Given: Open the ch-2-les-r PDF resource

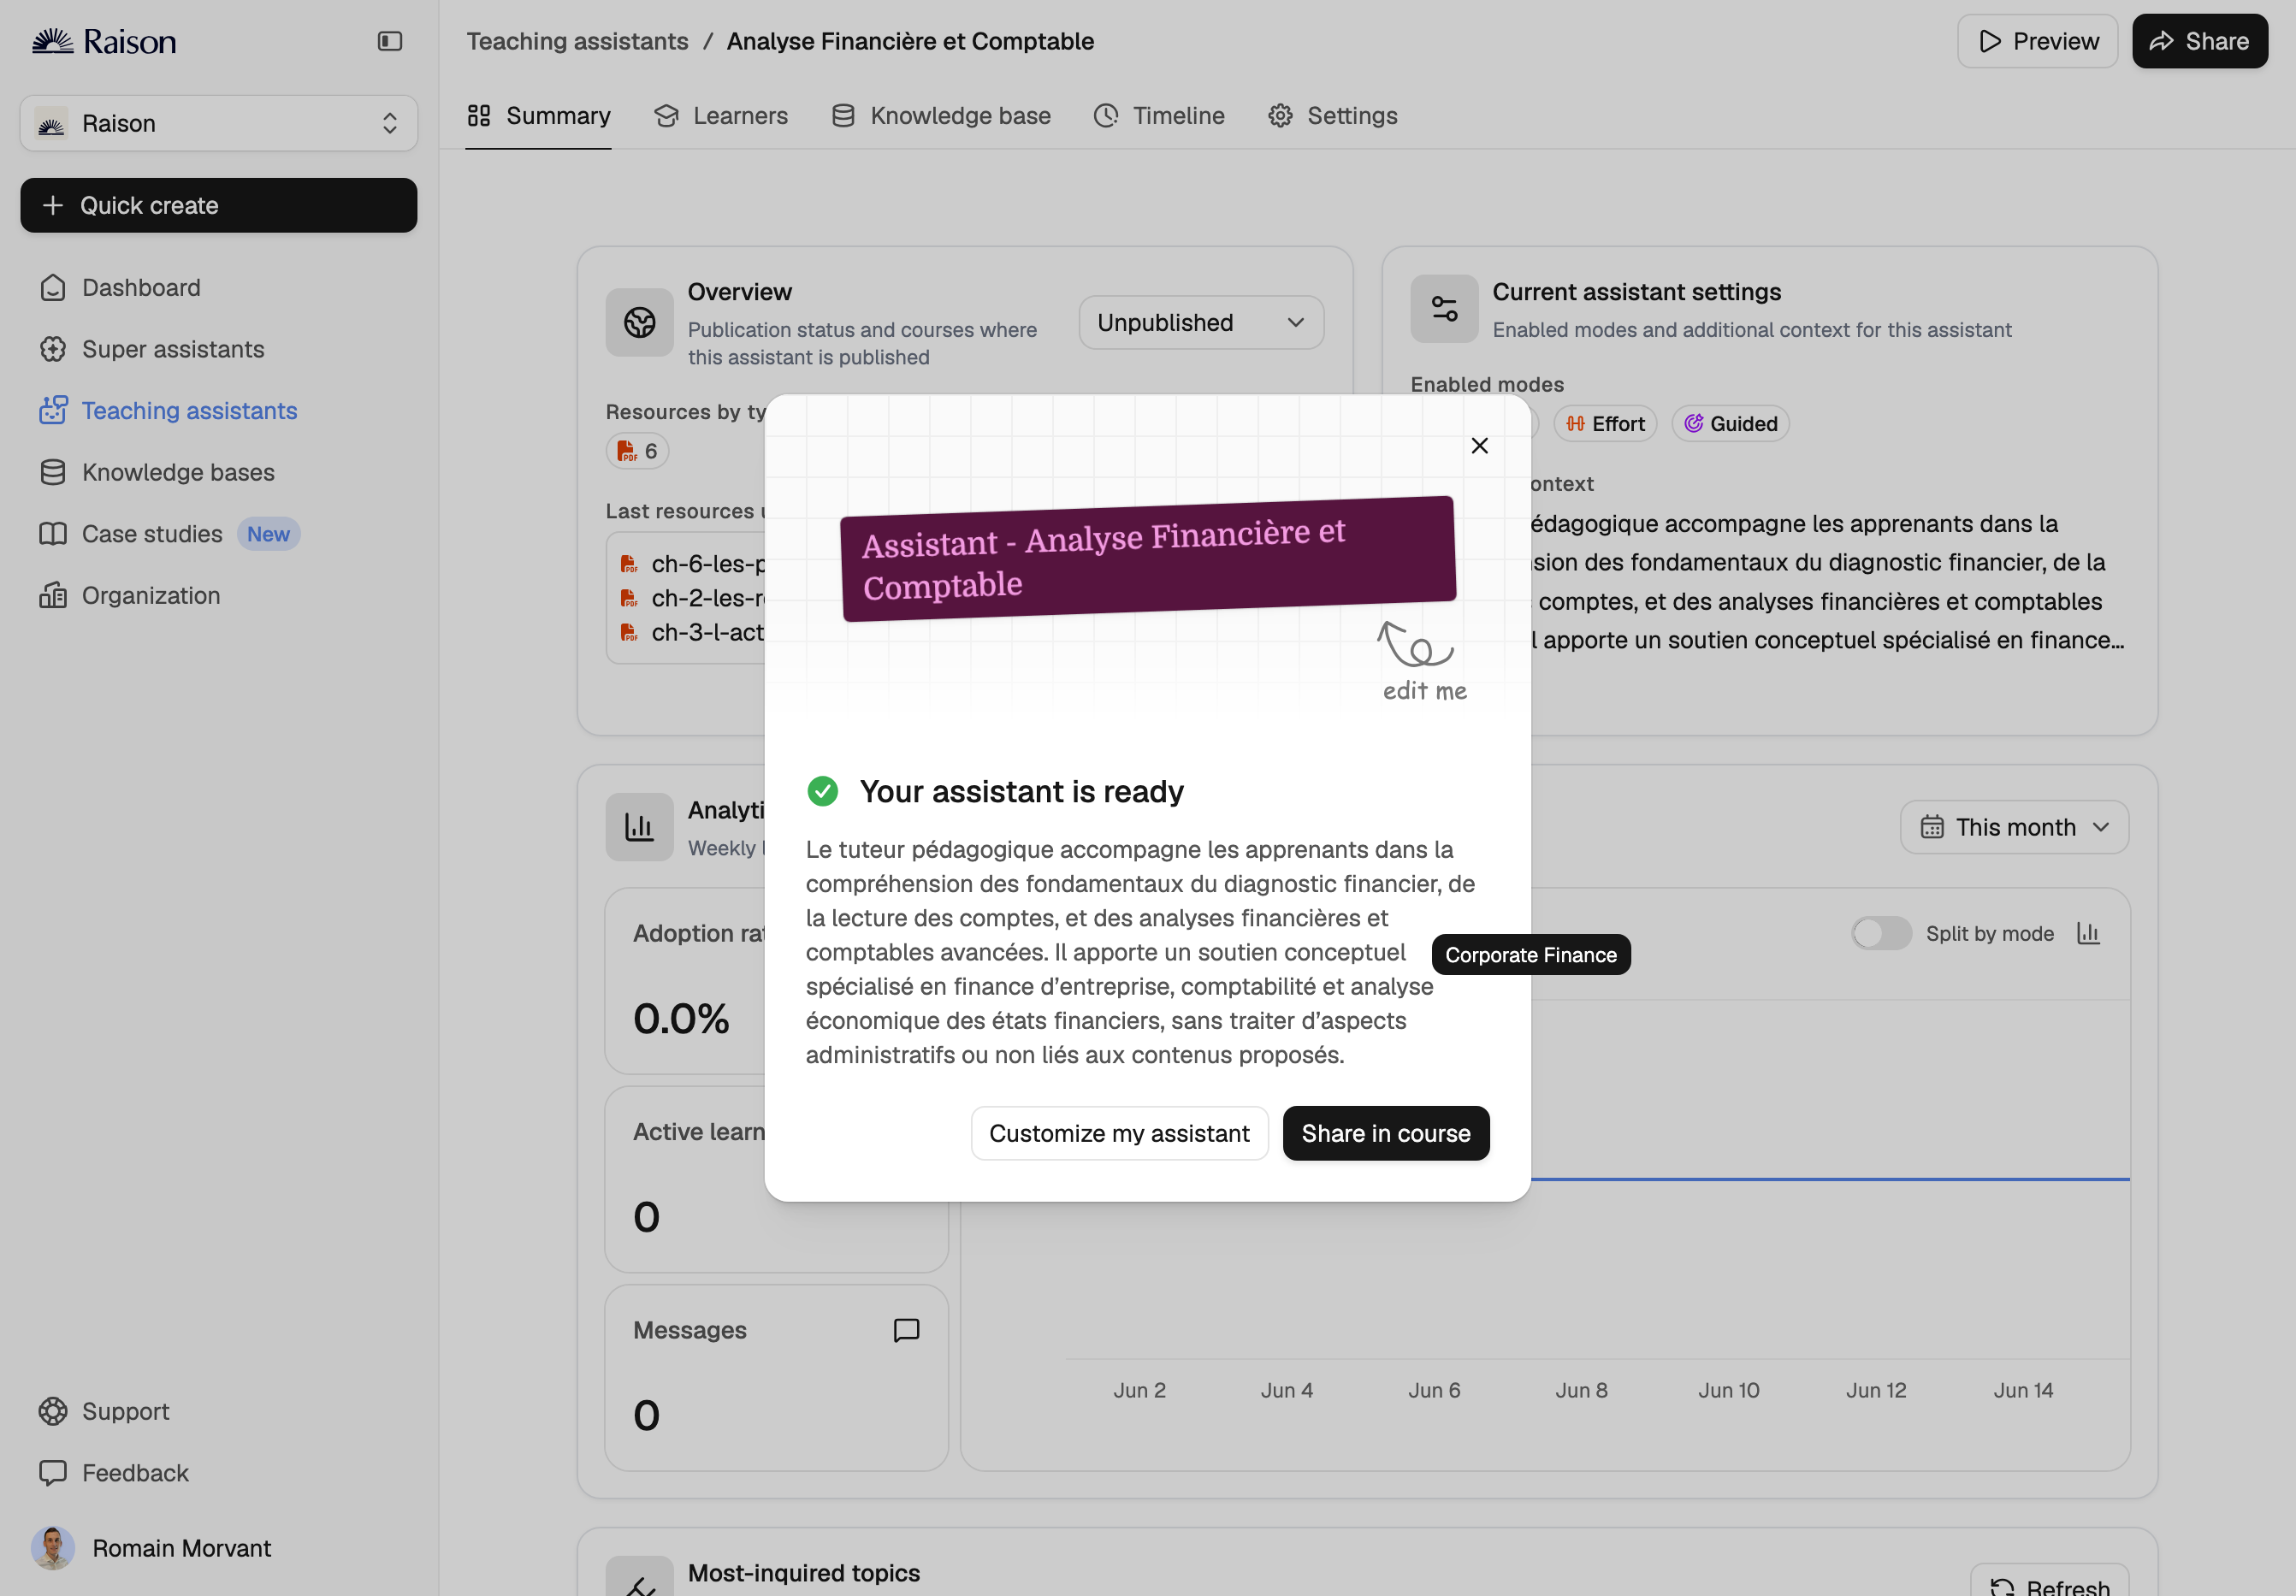Looking at the screenshot, I should pyautogui.click(x=693, y=598).
